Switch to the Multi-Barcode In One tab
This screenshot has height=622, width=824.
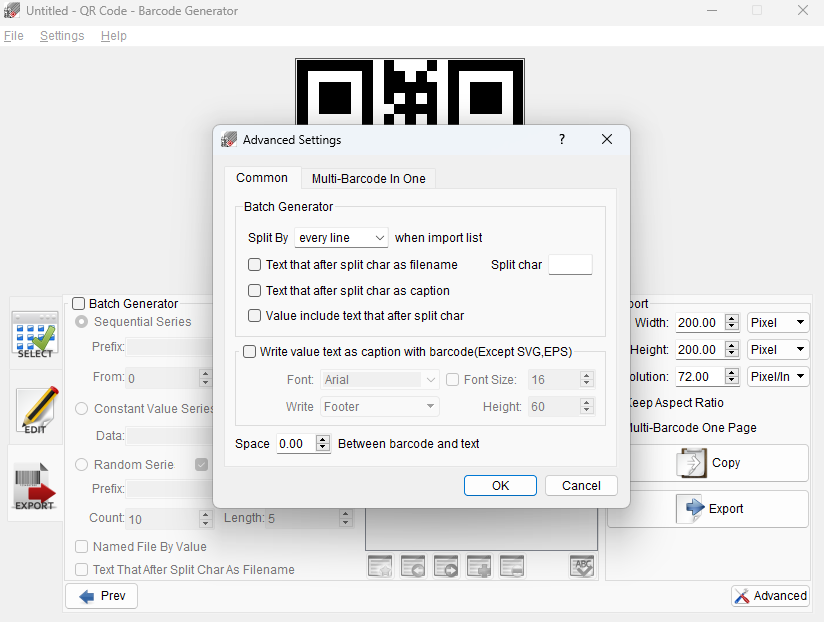(368, 179)
